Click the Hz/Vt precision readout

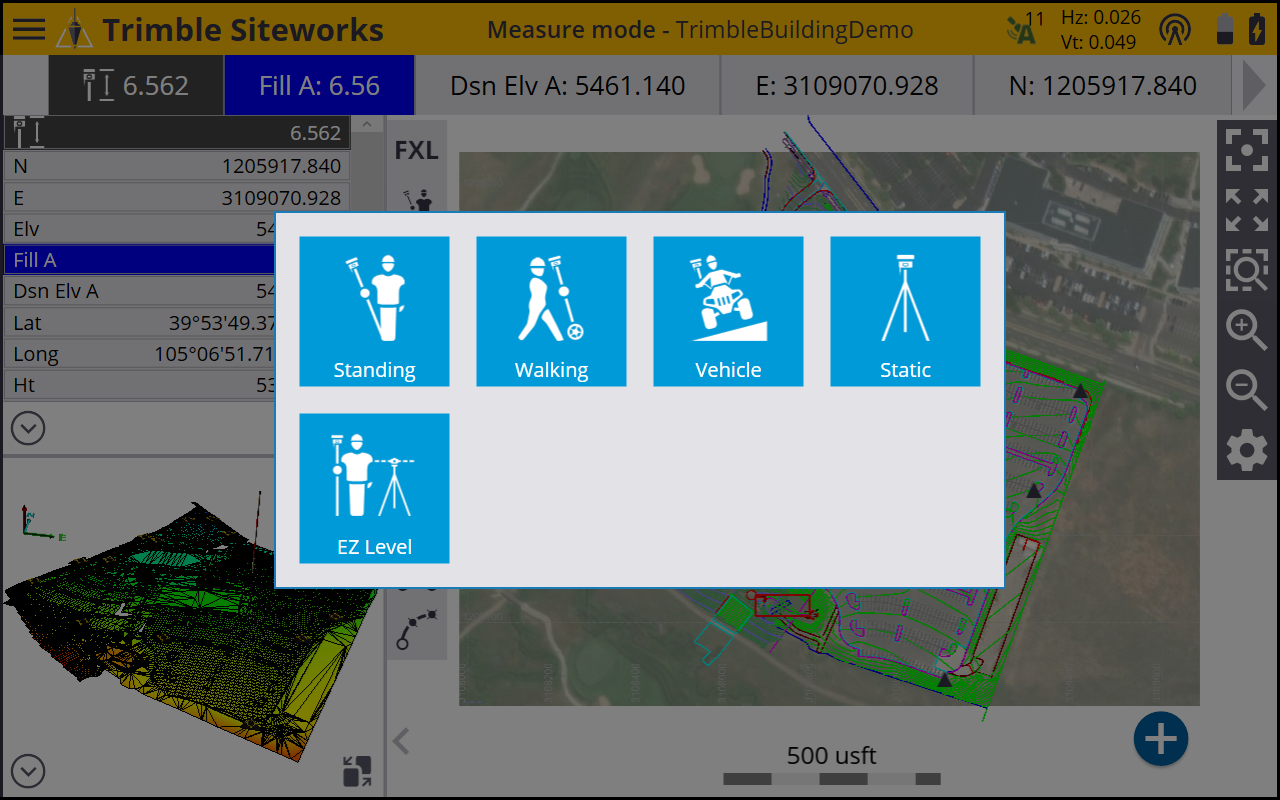tap(1100, 29)
